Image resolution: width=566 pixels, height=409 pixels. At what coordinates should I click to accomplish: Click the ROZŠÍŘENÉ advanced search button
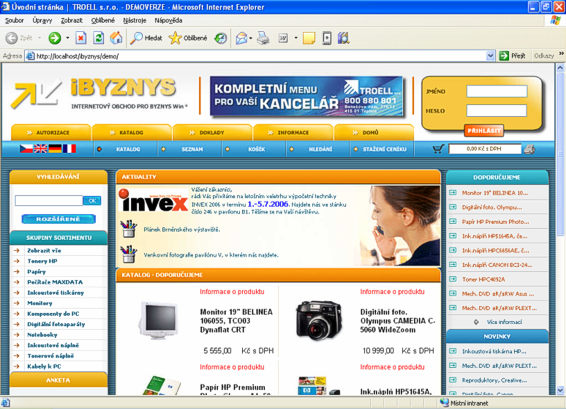coord(58,219)
